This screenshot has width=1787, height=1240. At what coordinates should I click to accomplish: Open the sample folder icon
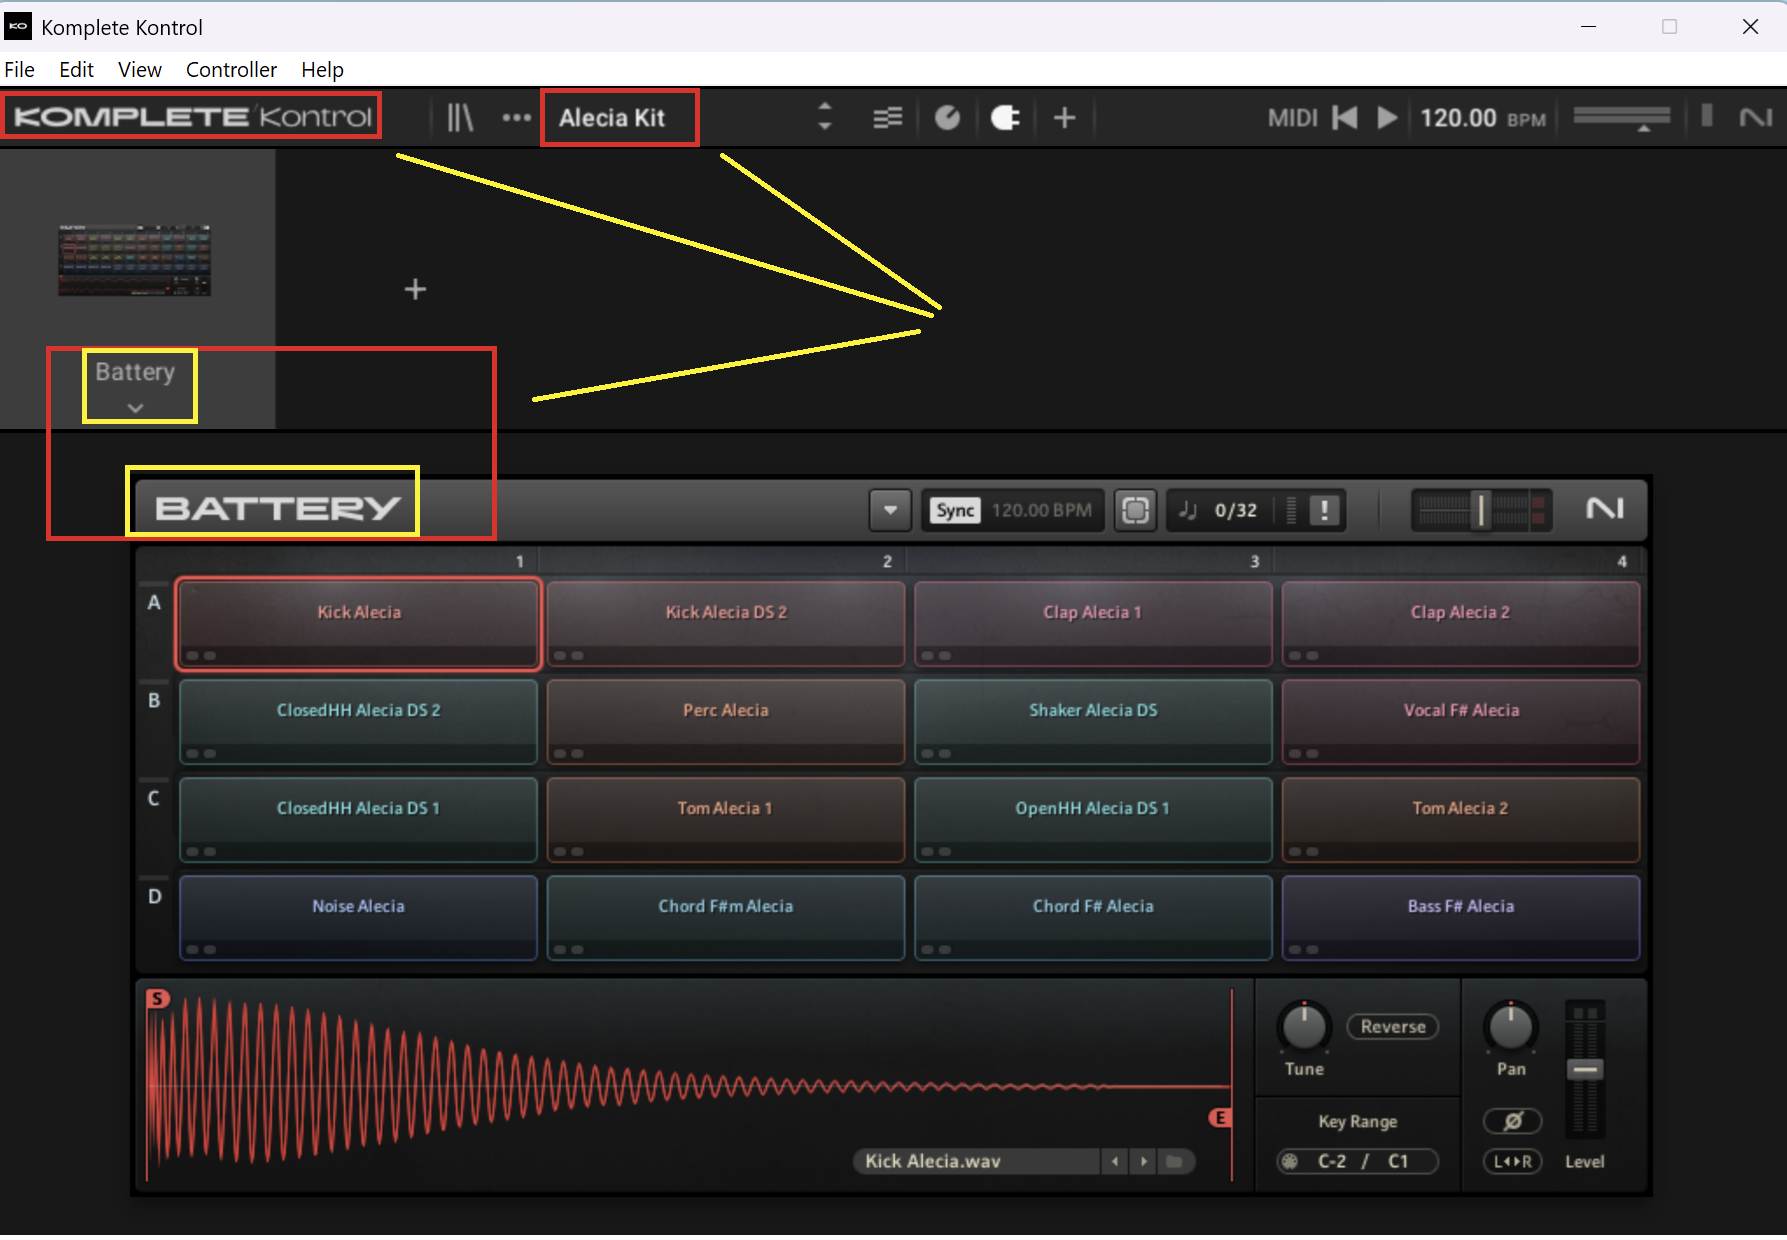[1175, 1161]
